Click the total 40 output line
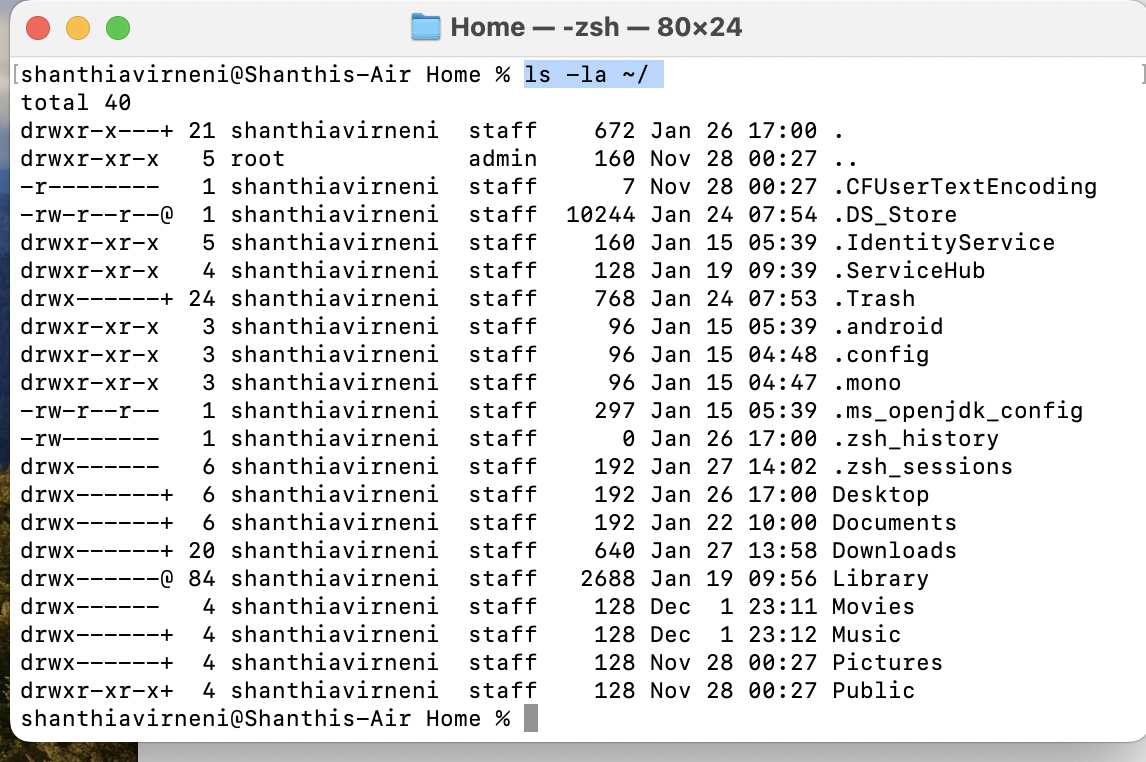The image size is (1146, 762). click(x=76, y=103)
